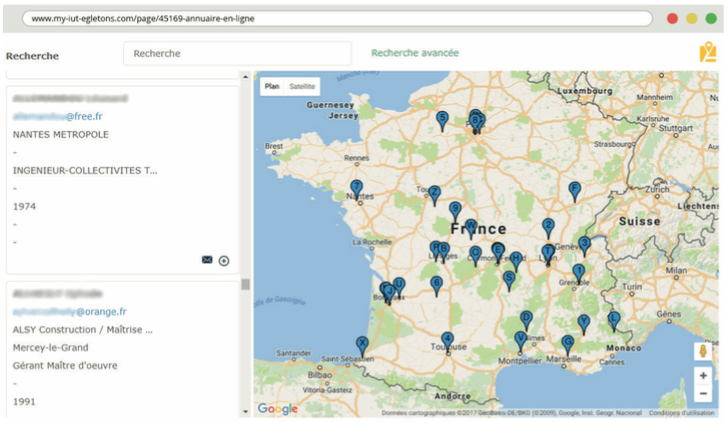Click the envelope icon on Nantes Metropole card
This screenshot has width=728, height=423.
207,260
